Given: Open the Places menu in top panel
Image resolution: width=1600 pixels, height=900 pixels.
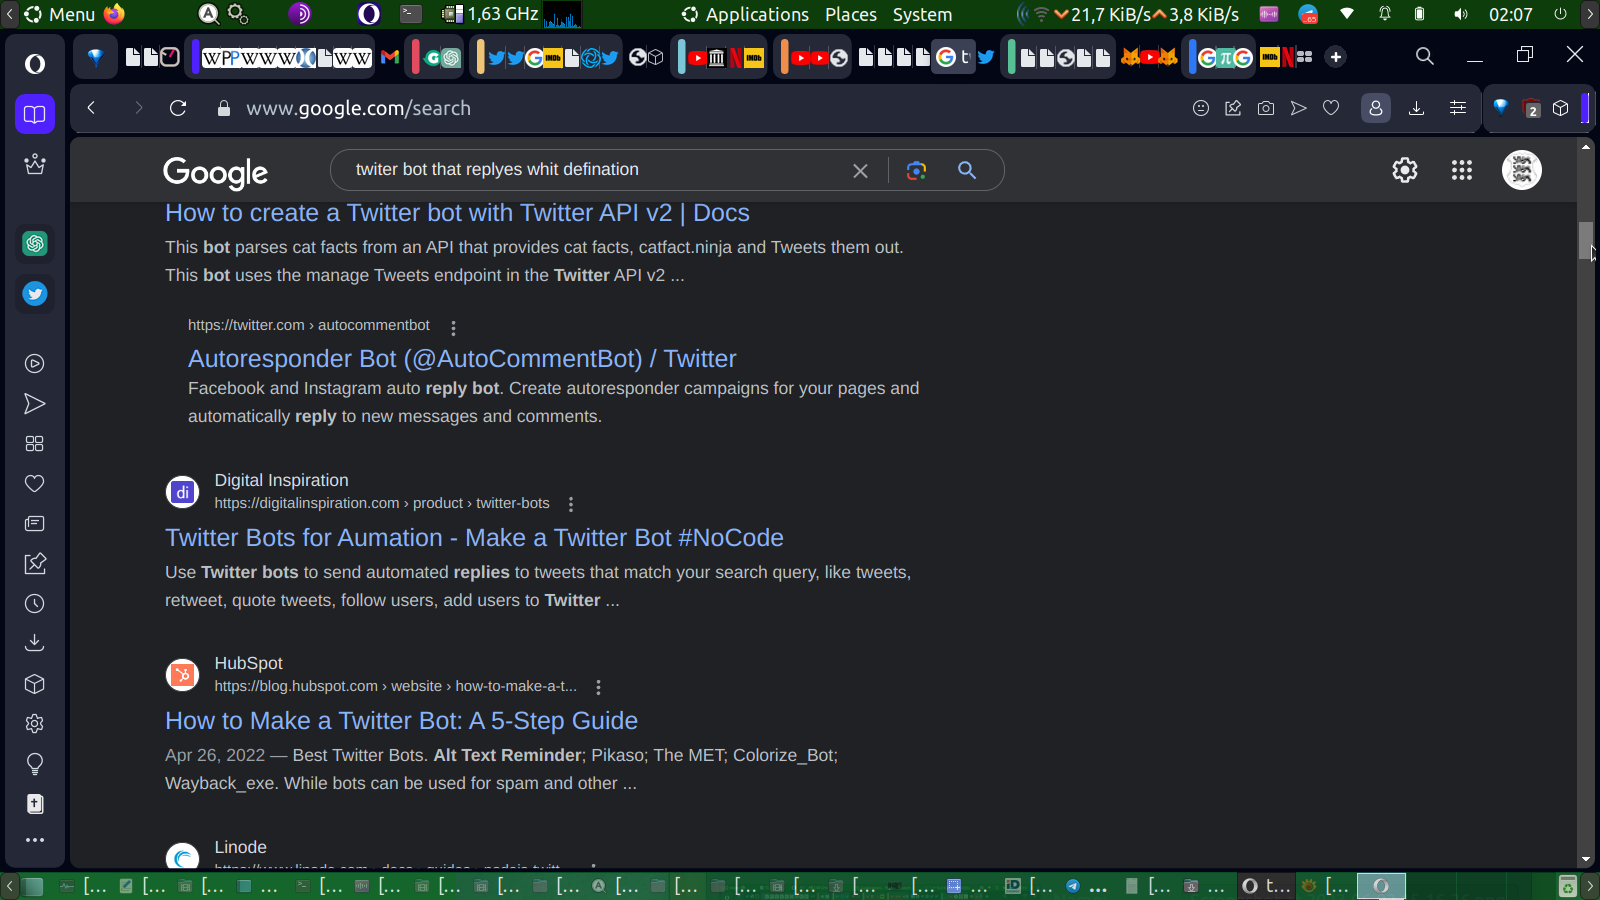Looking at the screenshot, I should (851, 14).
